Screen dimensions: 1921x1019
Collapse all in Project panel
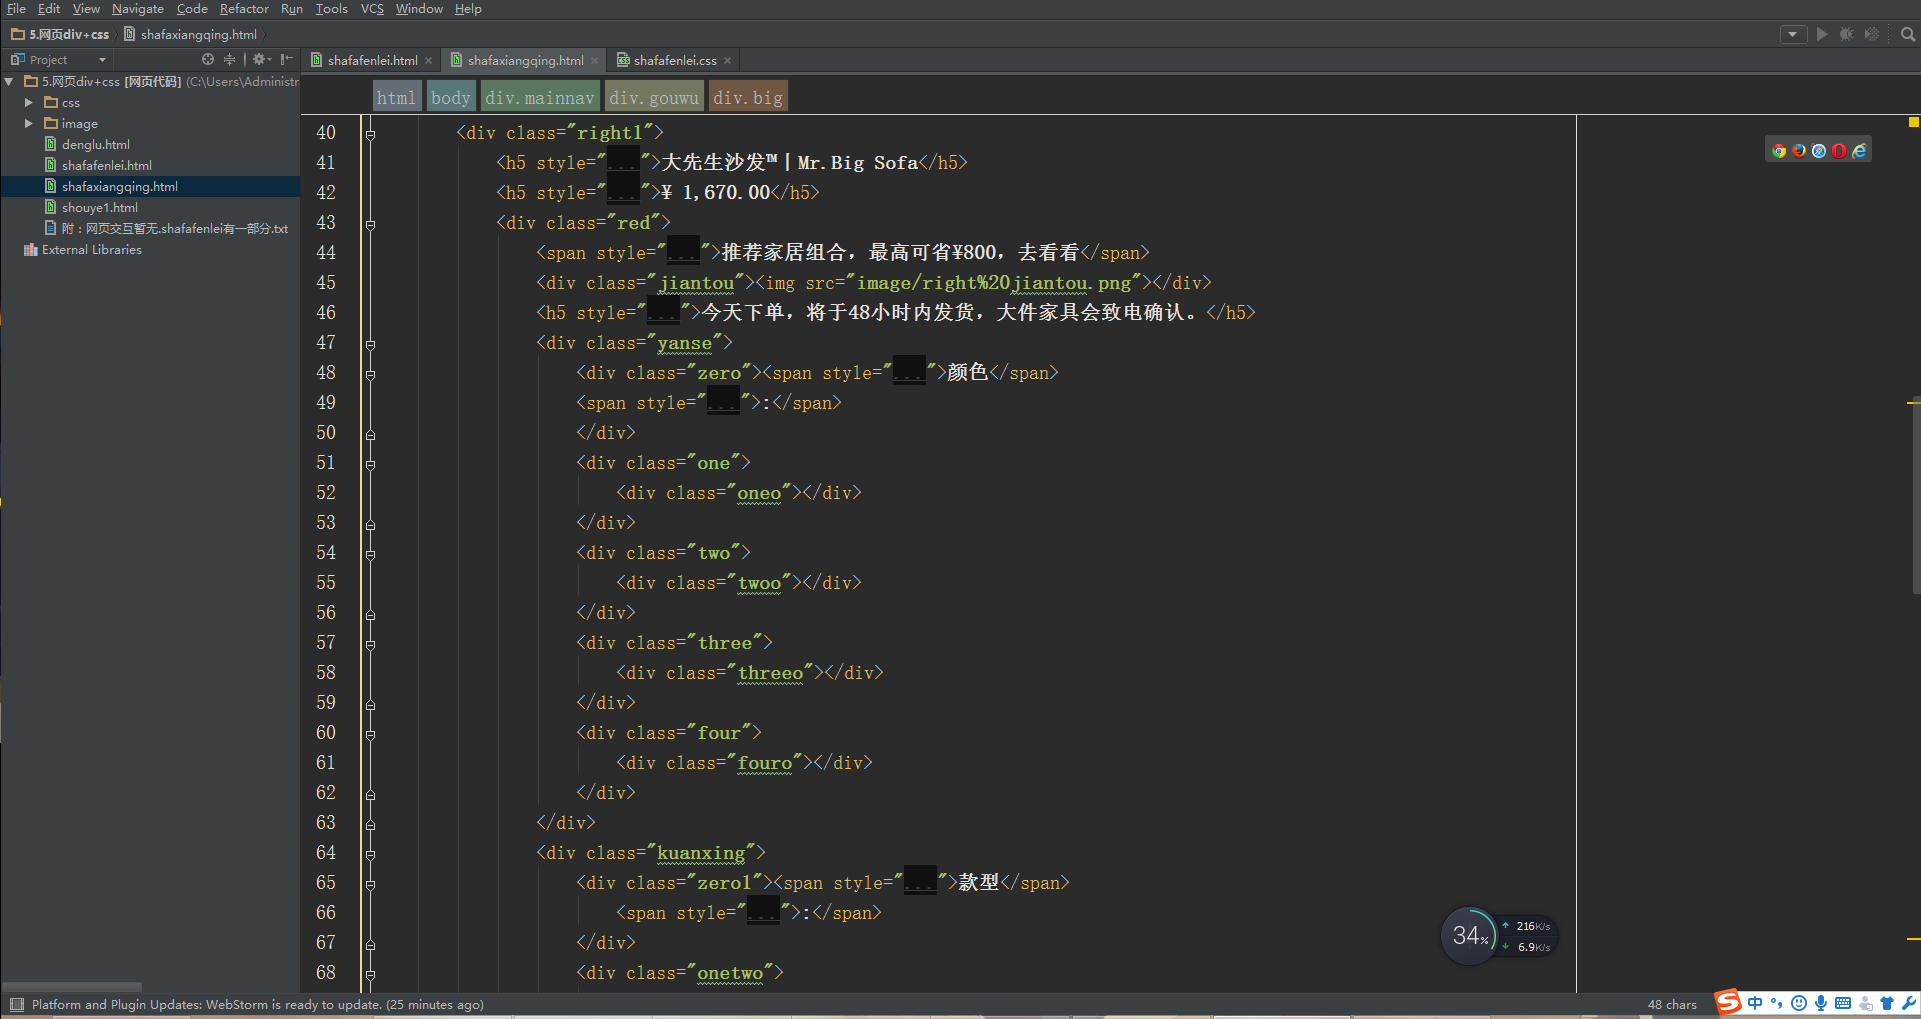click(x=229, y=59)
